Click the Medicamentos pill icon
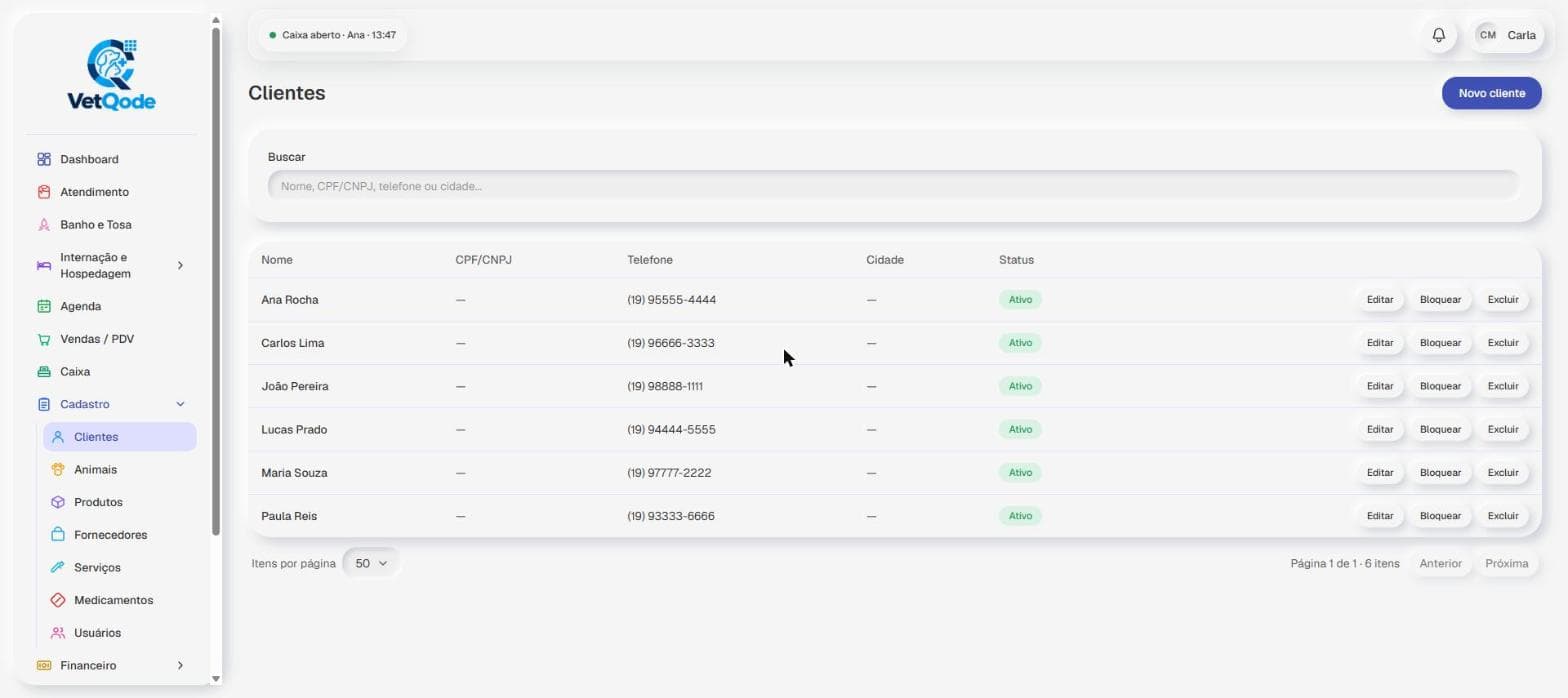The height and width of the screenshot is (698, 1568). tap(58, 600)
